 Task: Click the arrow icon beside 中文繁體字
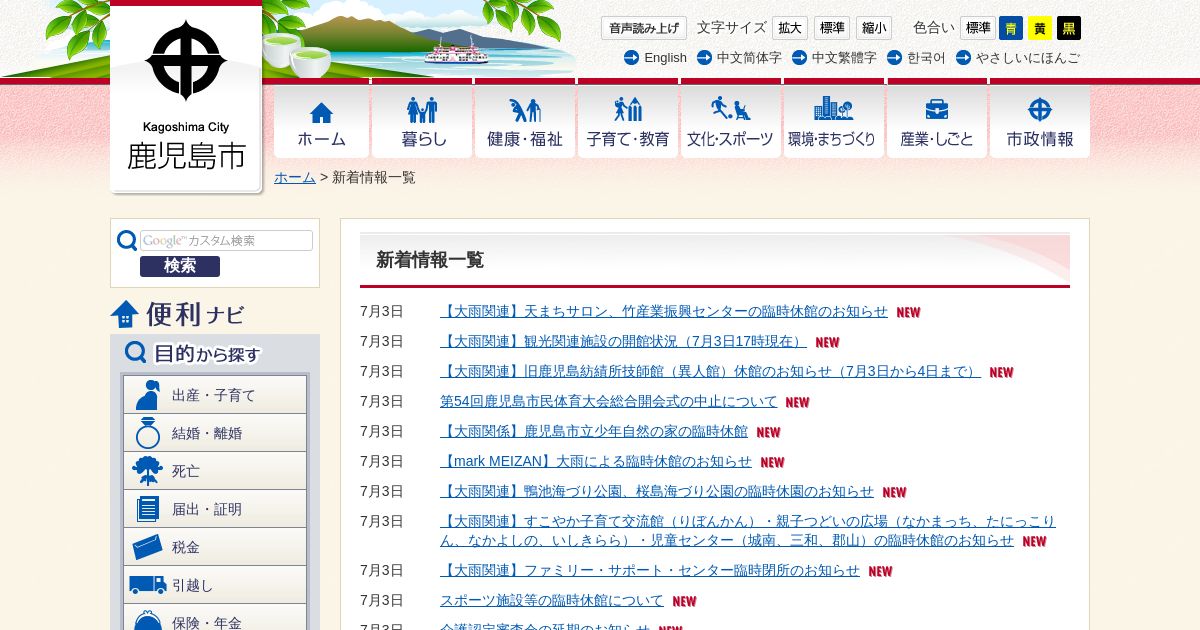[x=799, y=58]
